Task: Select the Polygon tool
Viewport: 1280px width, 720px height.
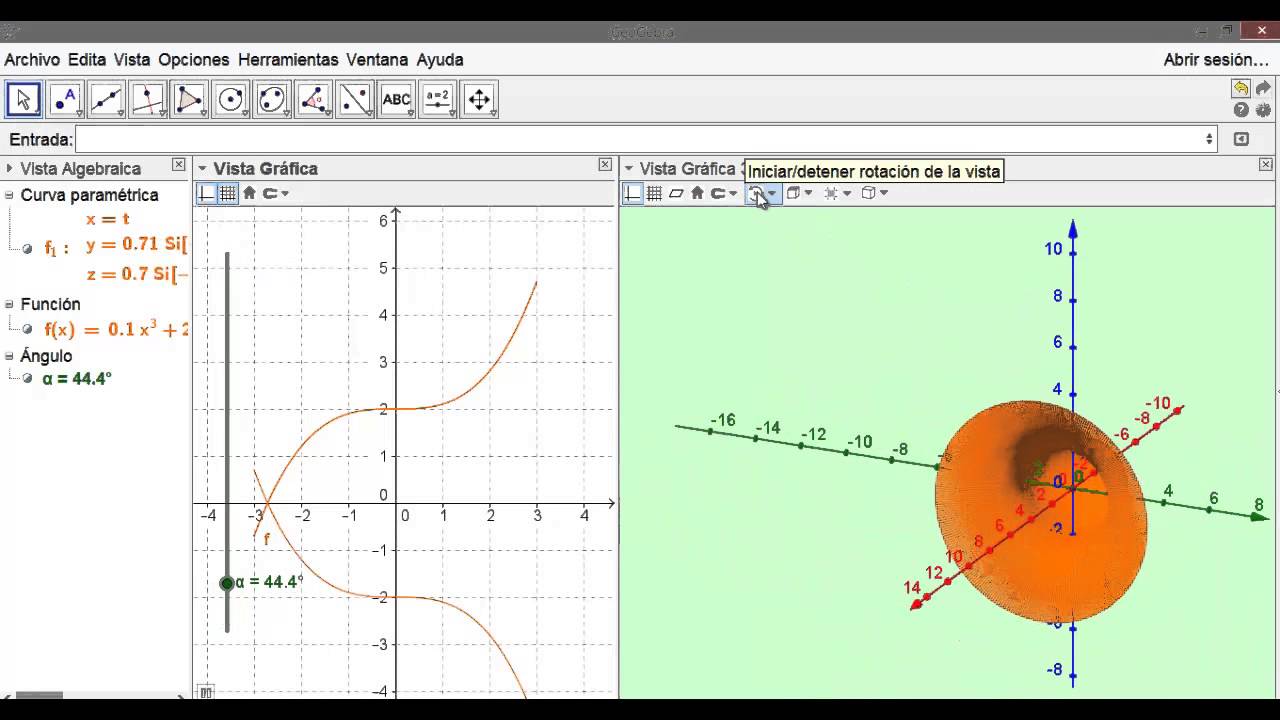Action: [189, 99]
